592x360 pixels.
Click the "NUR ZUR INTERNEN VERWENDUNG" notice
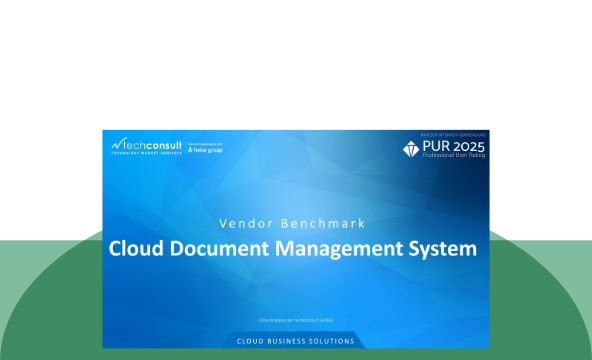click(453, 135)
